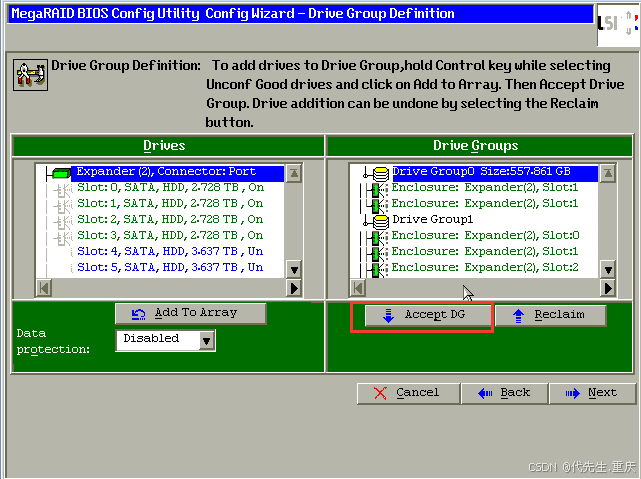Click drive icon beside Slot: 2 SATA drive
This screenshot has width=641, height=479.
click(63, 221)
